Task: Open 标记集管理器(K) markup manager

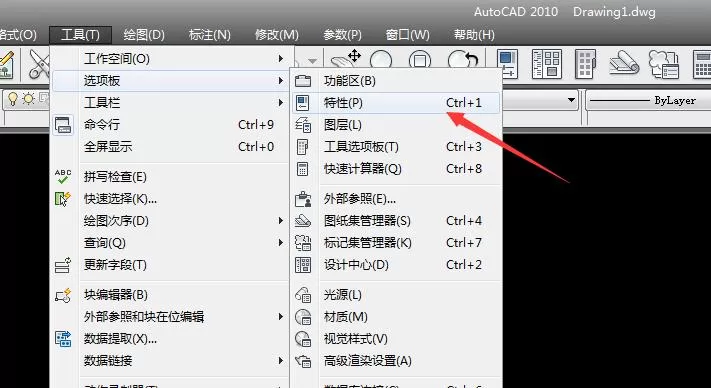Action: 396,243
